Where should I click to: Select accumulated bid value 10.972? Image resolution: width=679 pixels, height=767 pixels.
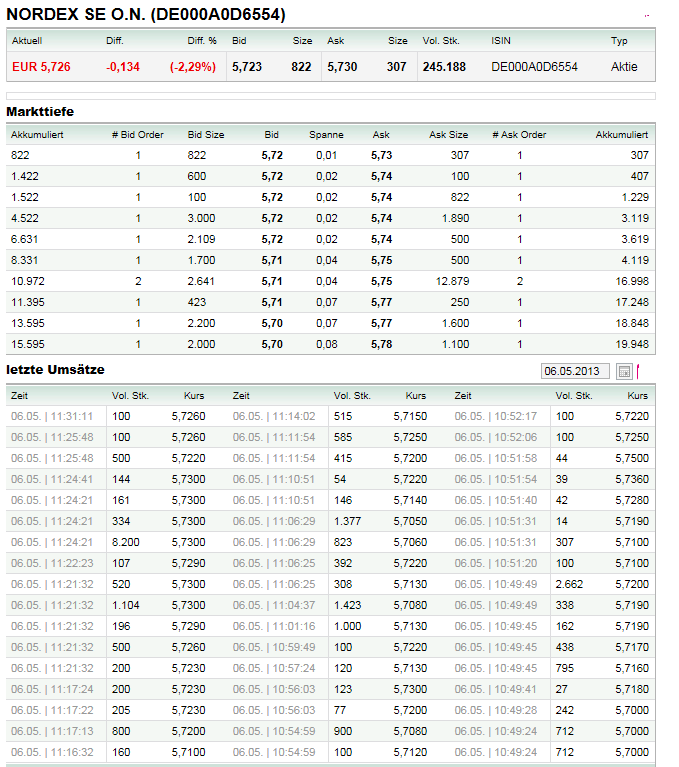[27, 281]
